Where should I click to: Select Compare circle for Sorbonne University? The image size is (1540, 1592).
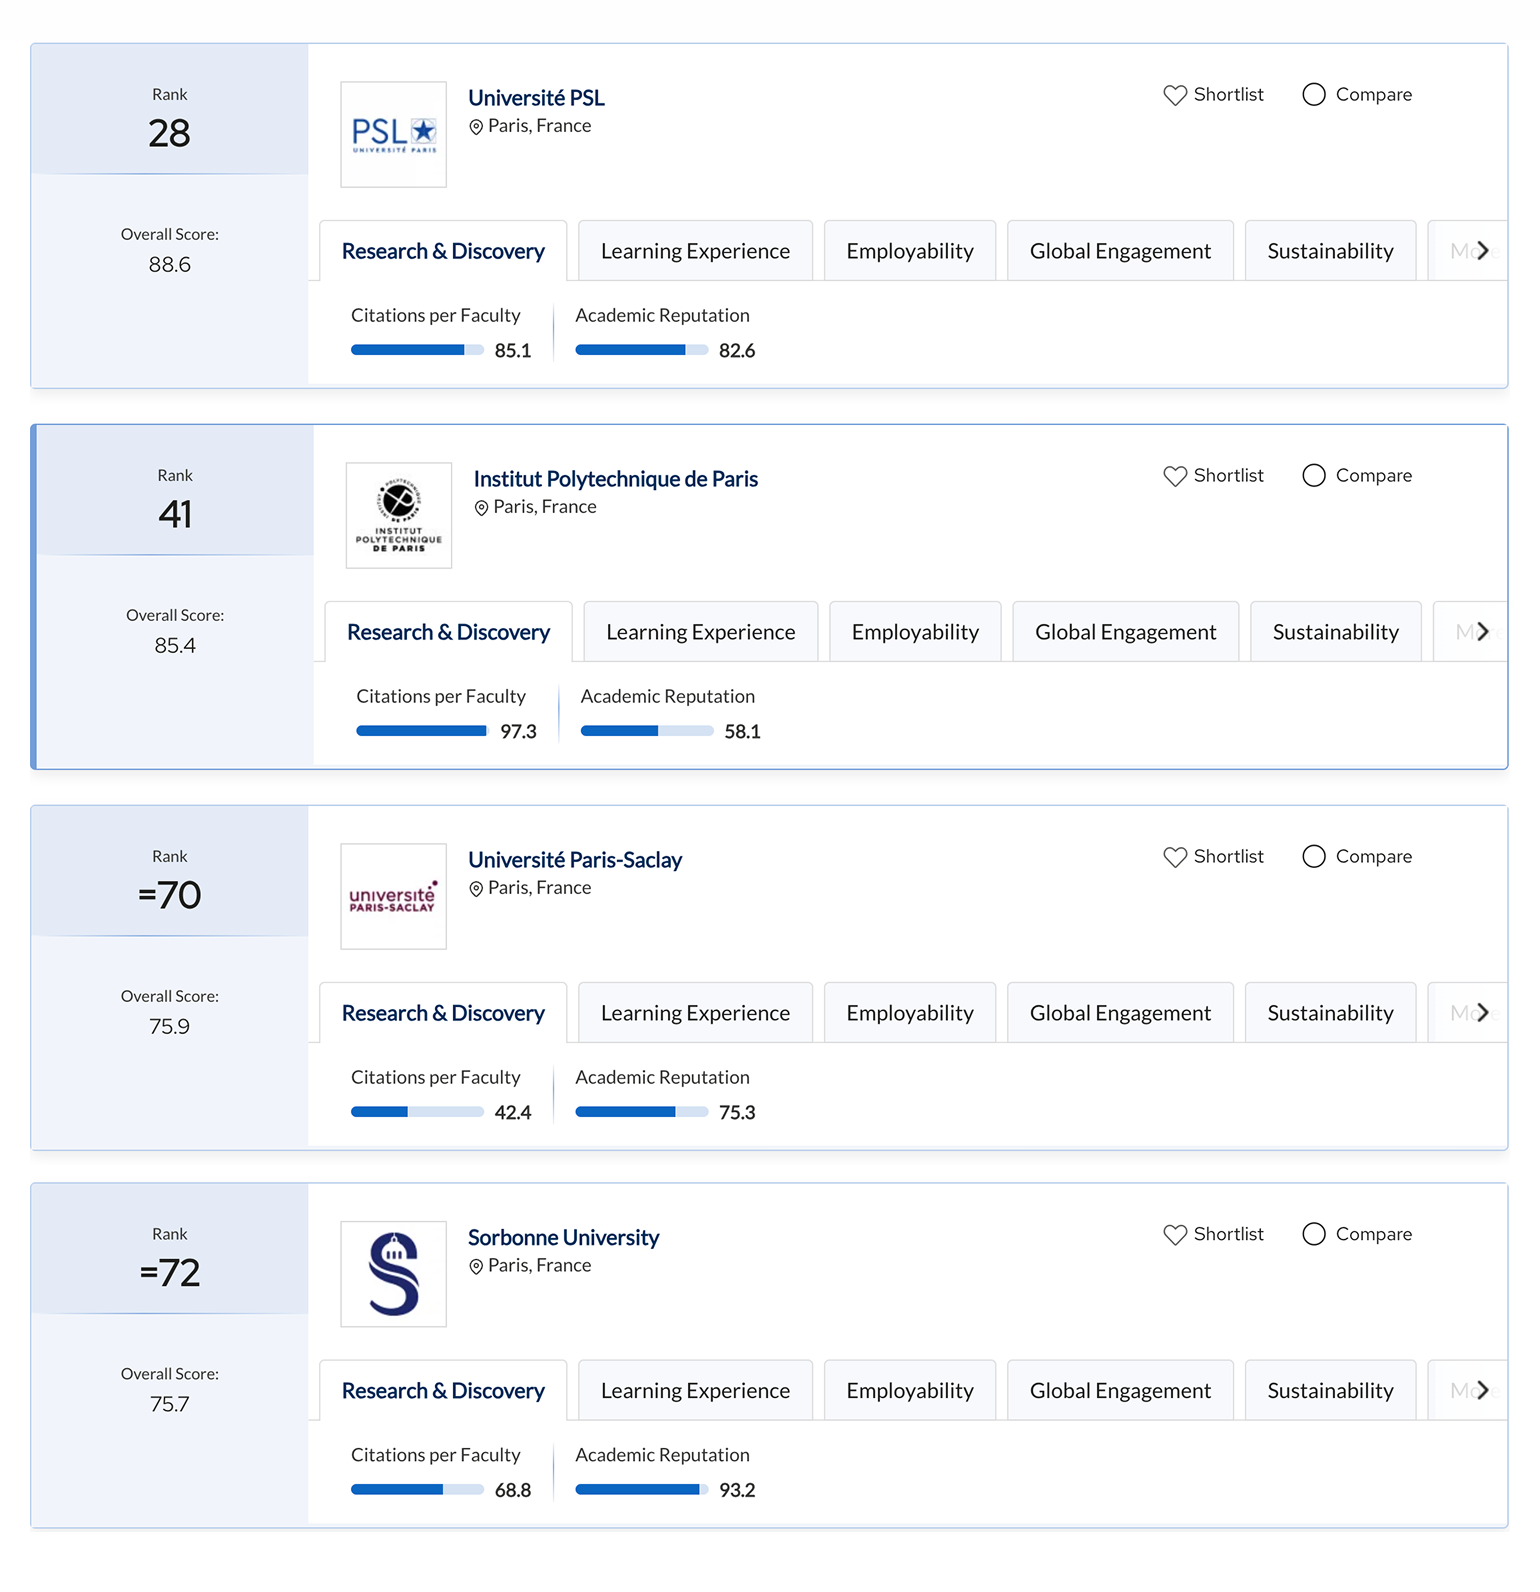(1314, 1234)
